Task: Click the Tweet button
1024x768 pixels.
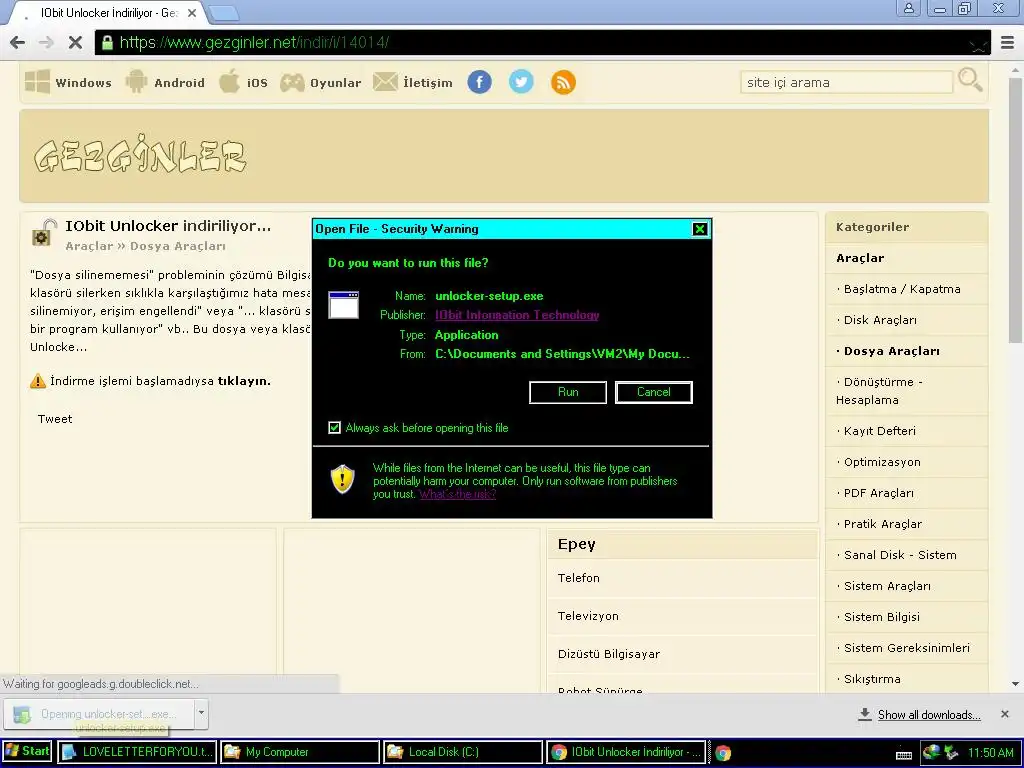Action: (x=55, y=419)
